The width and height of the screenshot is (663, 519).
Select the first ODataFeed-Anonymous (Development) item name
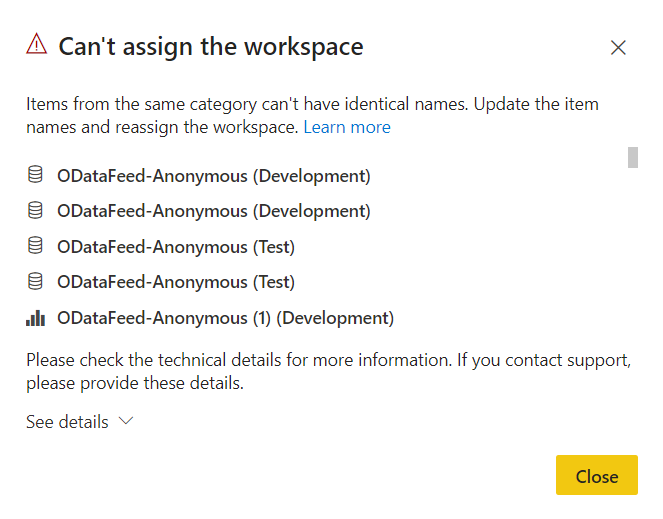coord(214,176)
